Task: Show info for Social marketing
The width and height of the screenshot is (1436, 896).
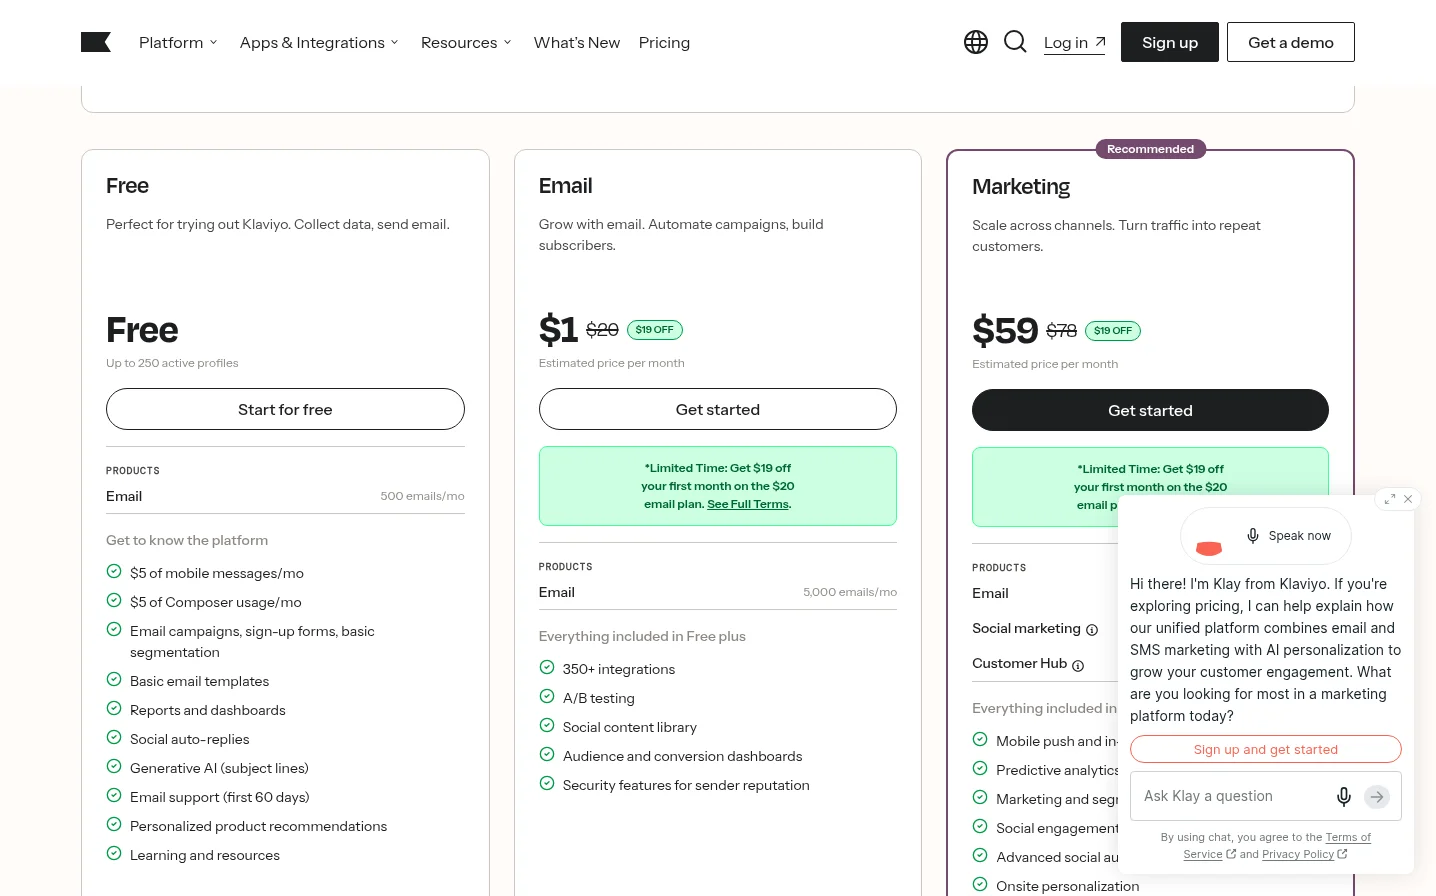Action: (1092, 630)
